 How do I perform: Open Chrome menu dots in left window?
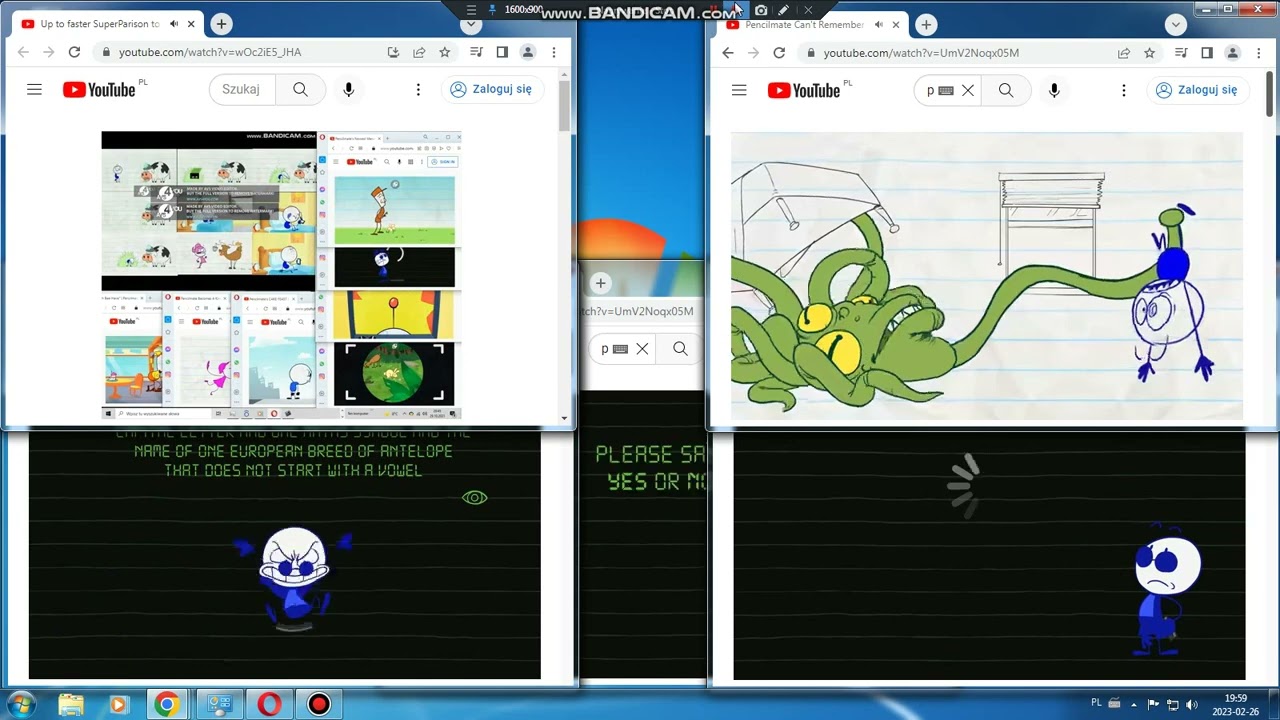coord(554,52)
